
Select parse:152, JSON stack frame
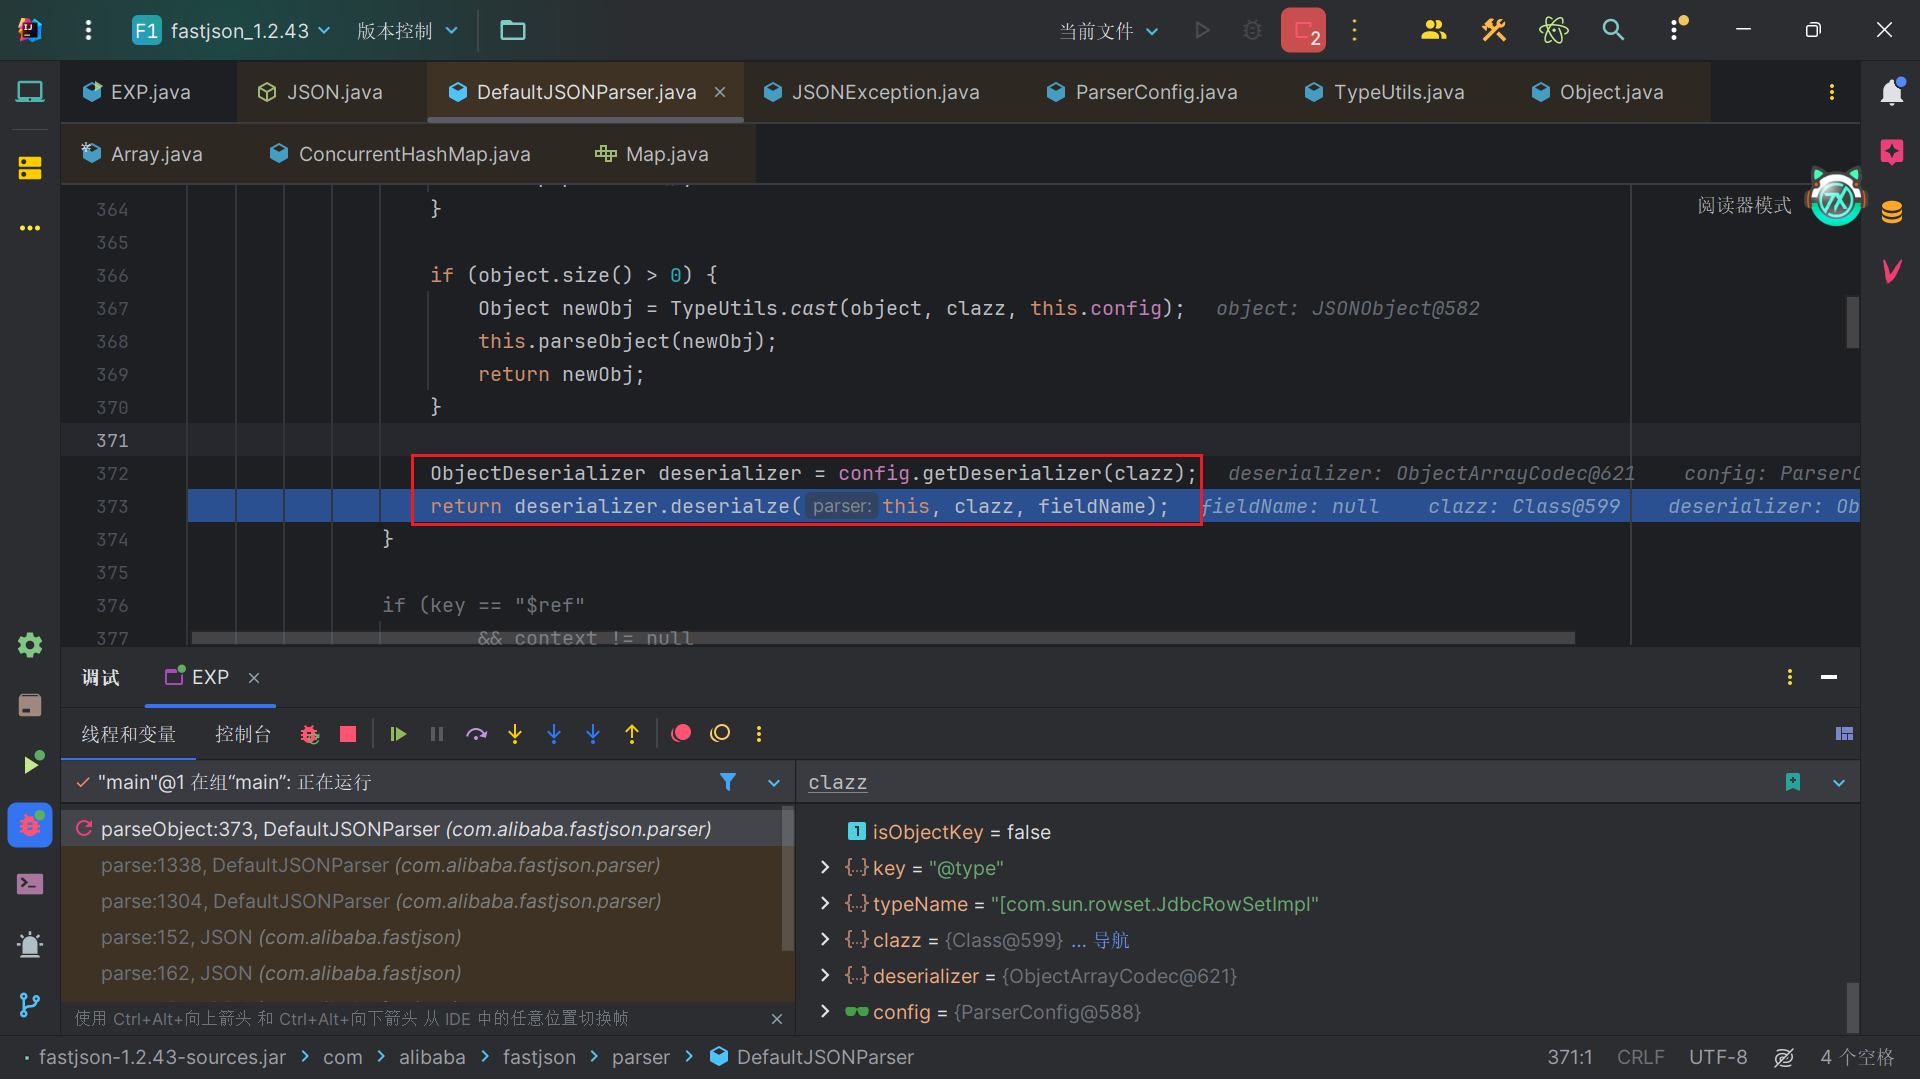280,937
